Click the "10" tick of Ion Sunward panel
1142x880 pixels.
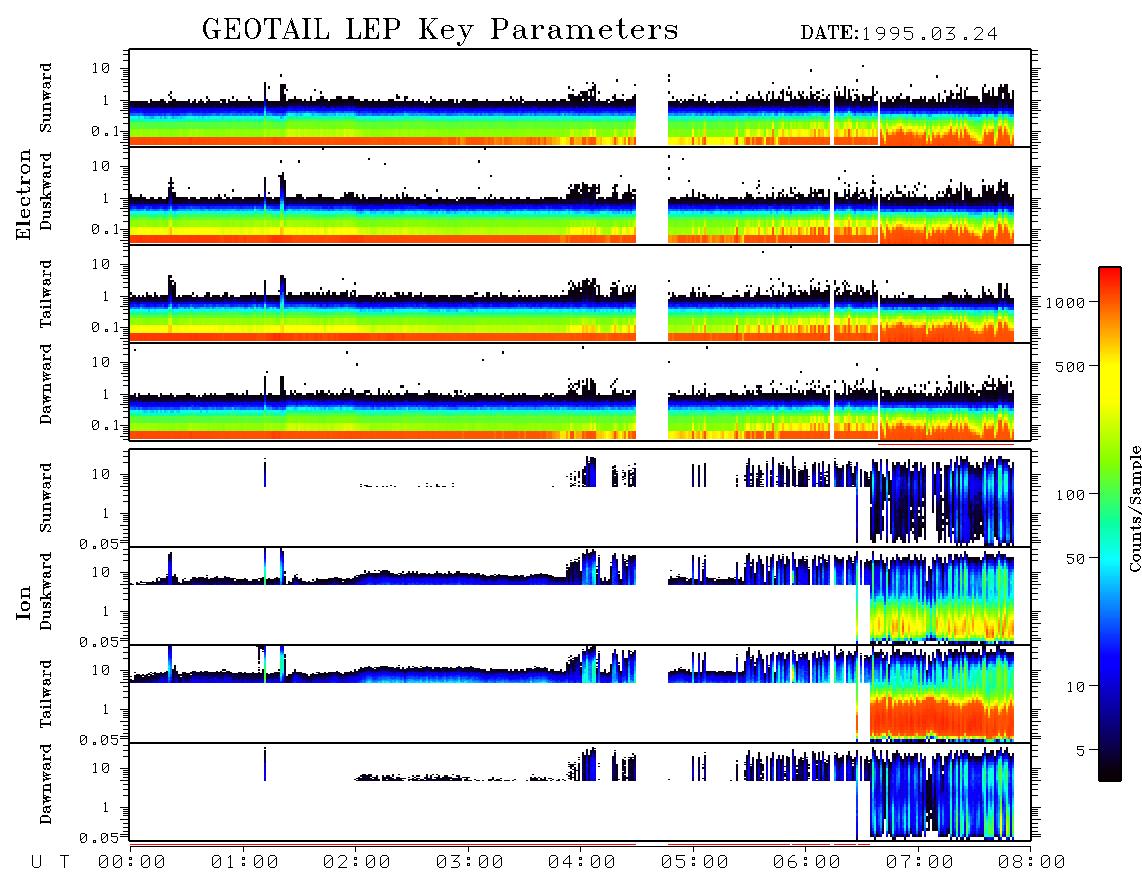(101, 474)
